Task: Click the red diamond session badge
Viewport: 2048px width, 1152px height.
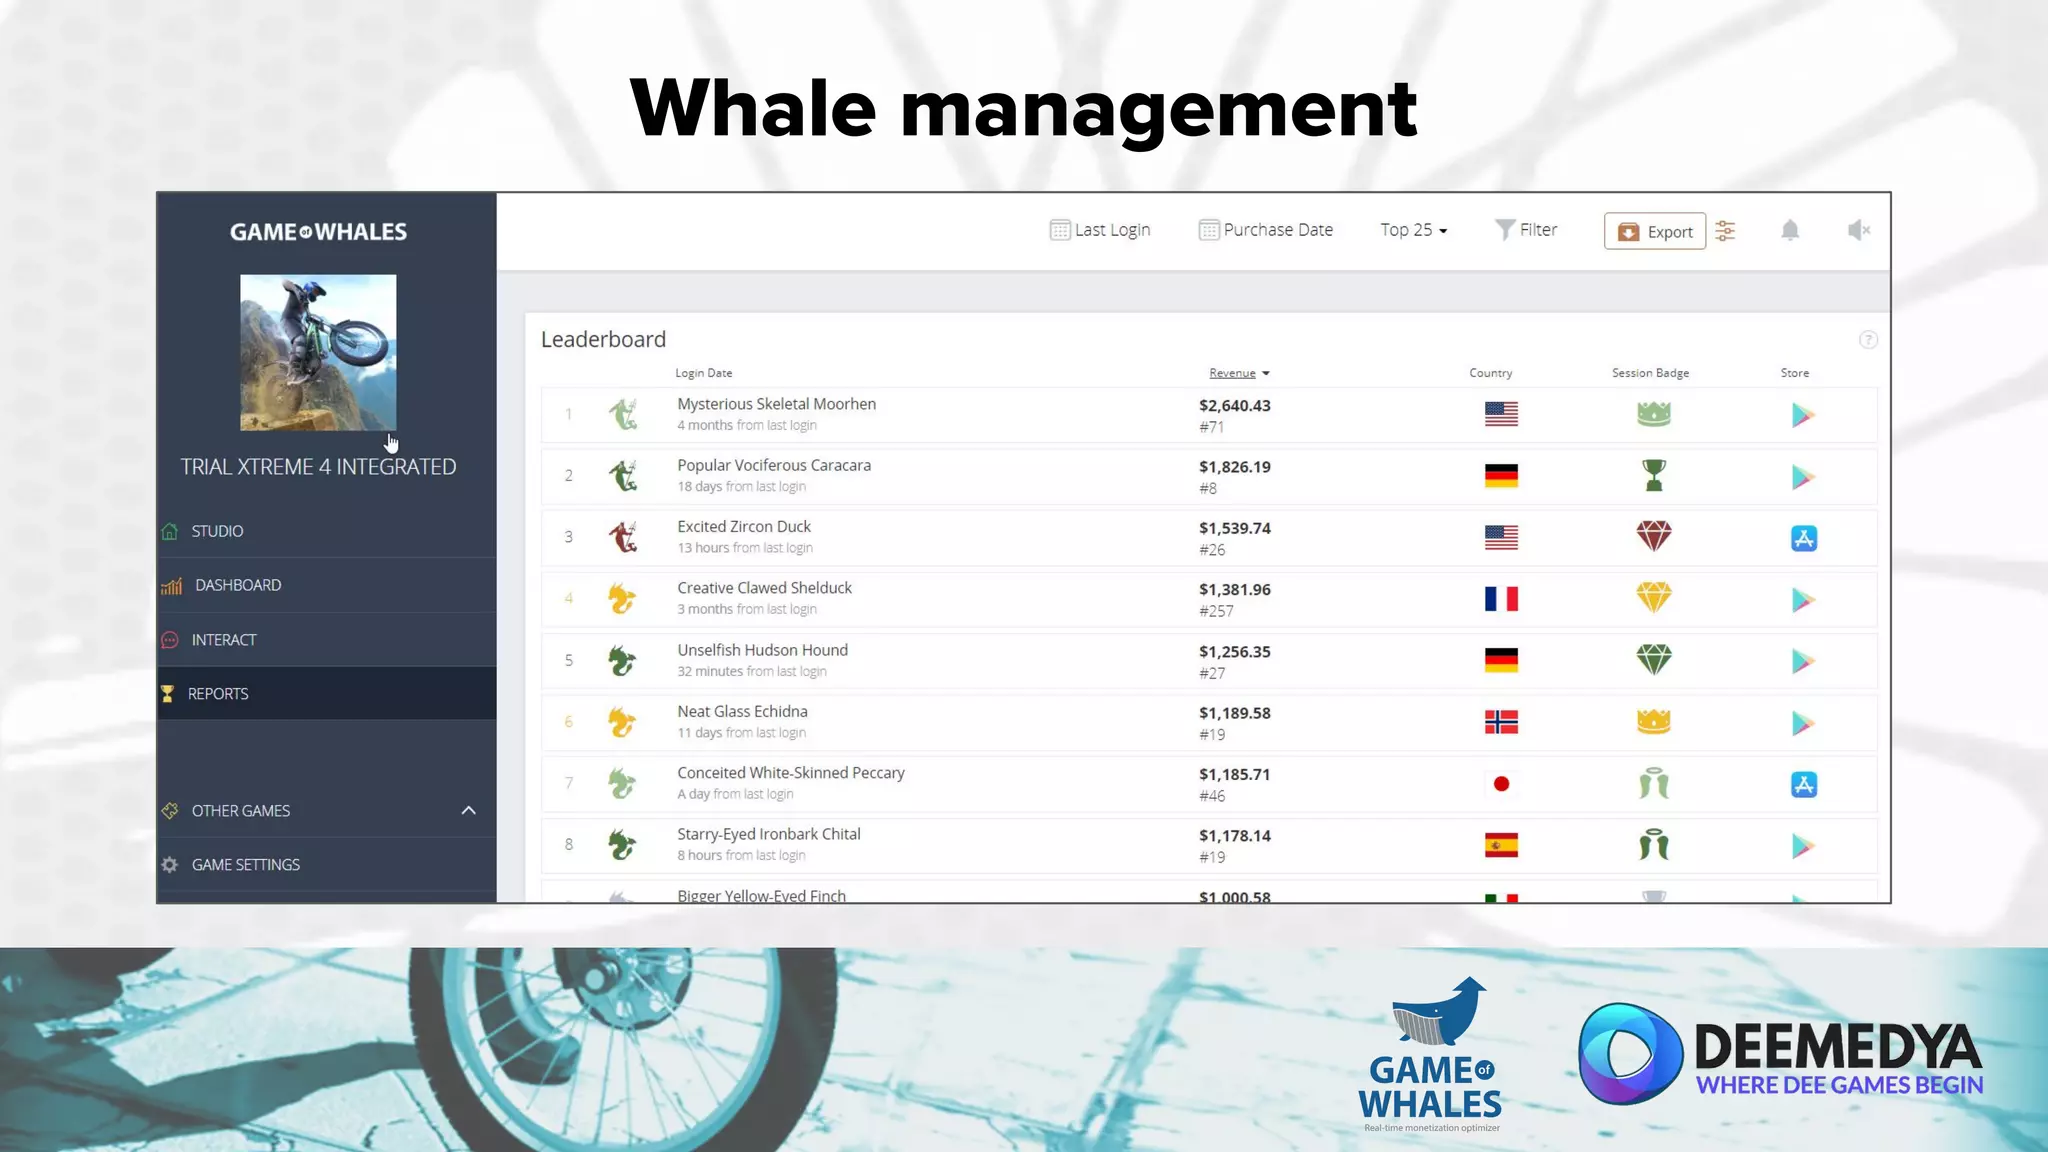Action: 1653,536
